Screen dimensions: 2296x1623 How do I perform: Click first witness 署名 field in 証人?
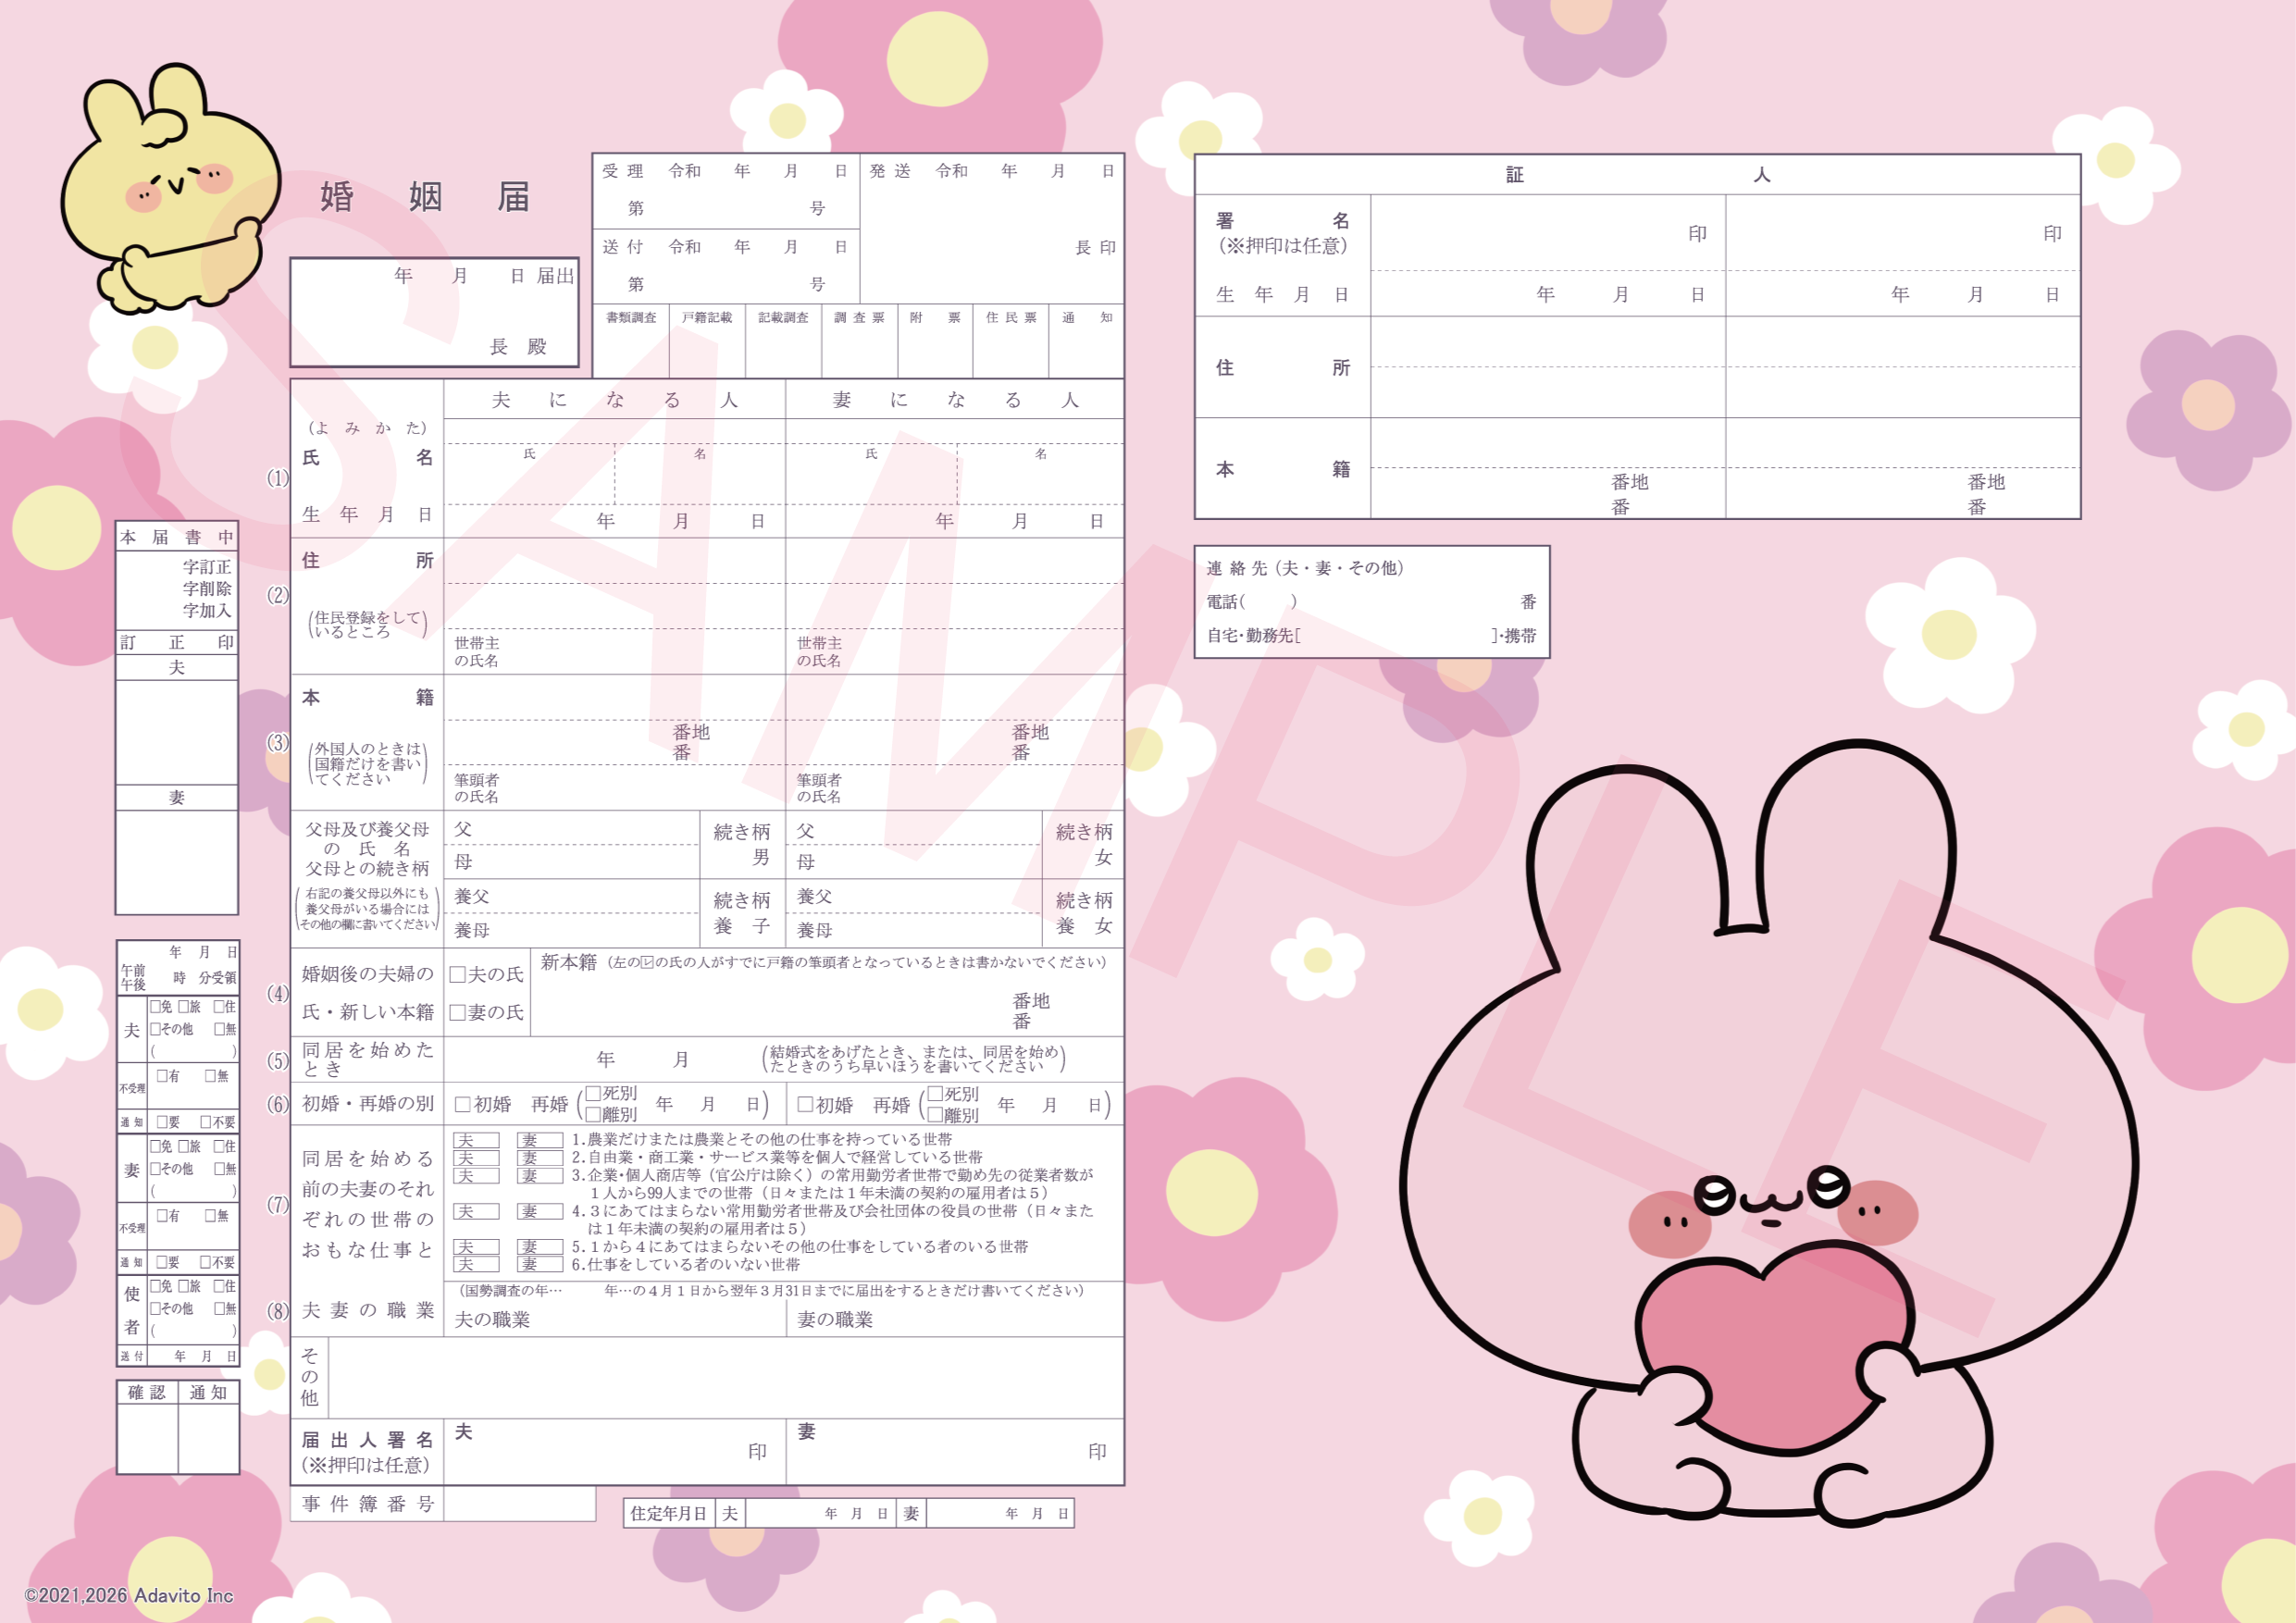point(1547,233)
